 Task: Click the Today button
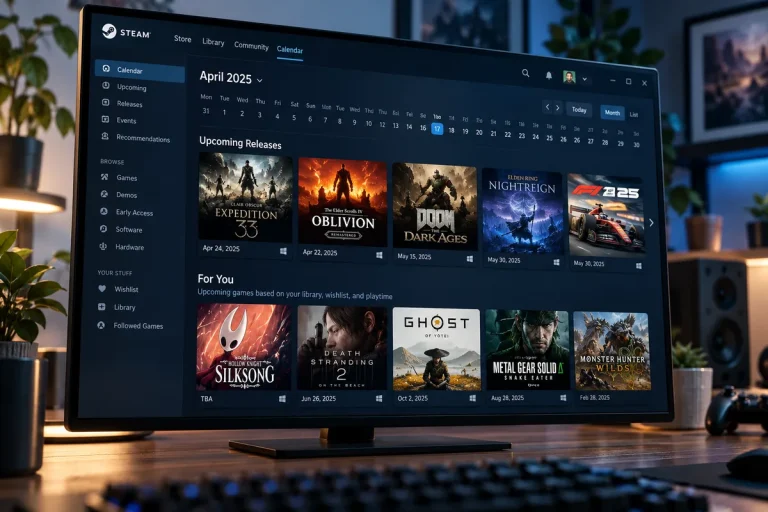(x=579, y=110)
